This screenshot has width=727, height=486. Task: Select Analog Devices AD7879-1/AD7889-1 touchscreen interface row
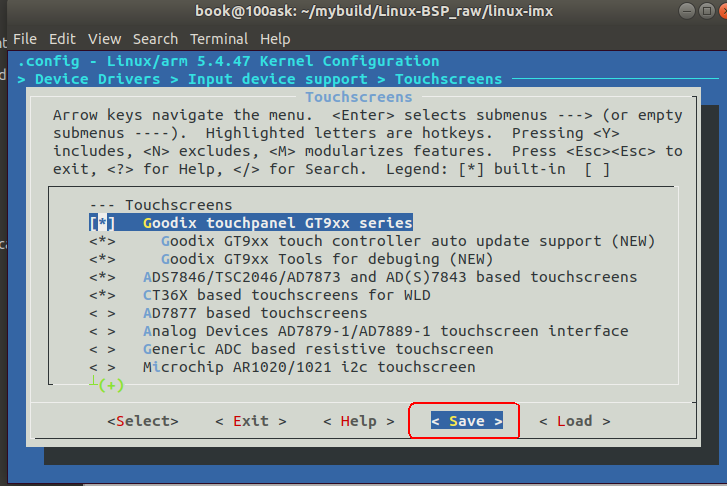359,332
